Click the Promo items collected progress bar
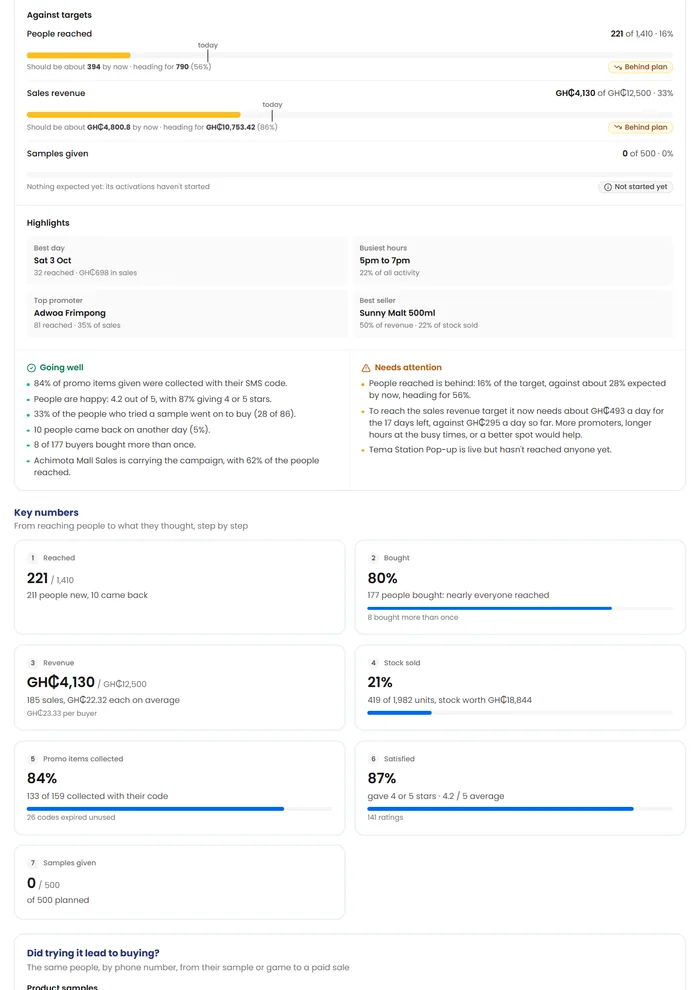Image resolution: width=700 pixels, height=990 pixels. [179, 809]
